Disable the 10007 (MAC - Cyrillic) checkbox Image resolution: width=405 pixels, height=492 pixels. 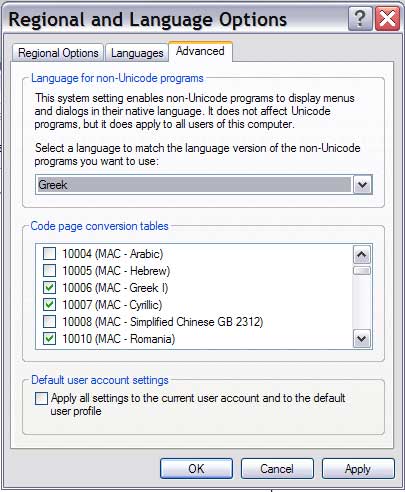click(x=49, y=305)
